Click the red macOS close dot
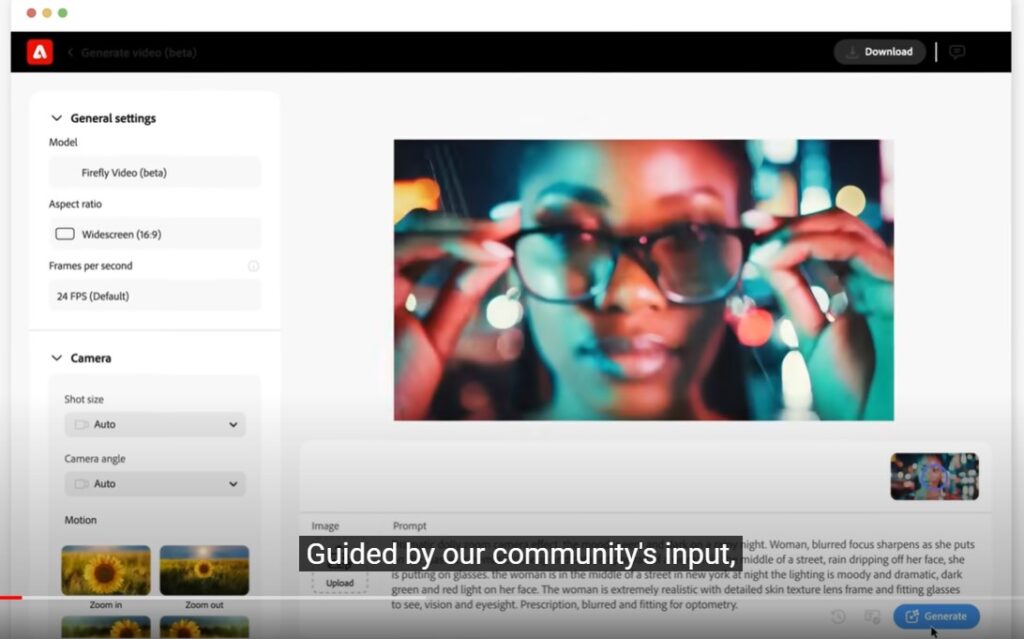1024x639 pixels. pos(30,13)
